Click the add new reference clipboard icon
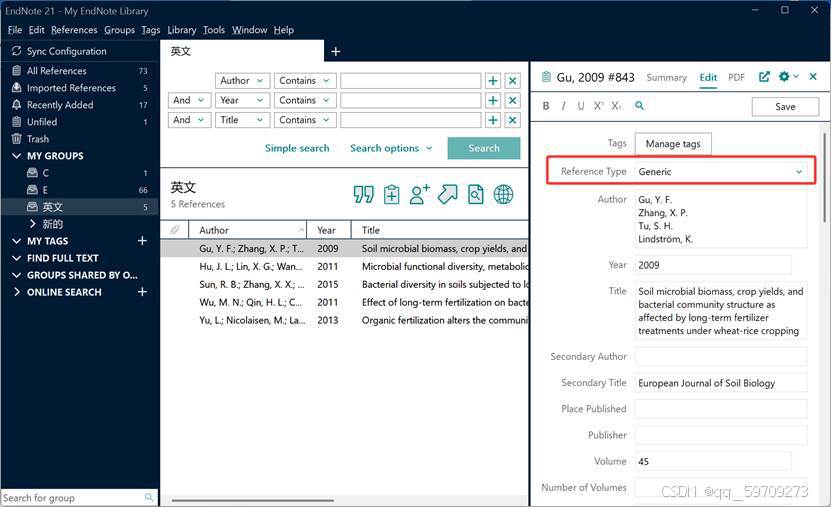 pyautogui.click(x=392, y=194)
